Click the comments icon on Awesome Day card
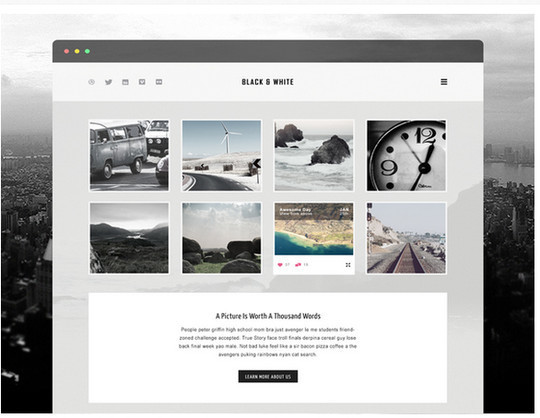The width and height of the screenshot is (540, 418). (x=298, y=265)
